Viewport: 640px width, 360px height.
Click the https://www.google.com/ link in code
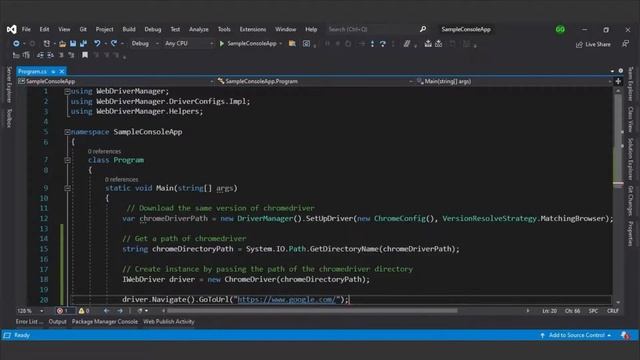click(x=287, y=300)
